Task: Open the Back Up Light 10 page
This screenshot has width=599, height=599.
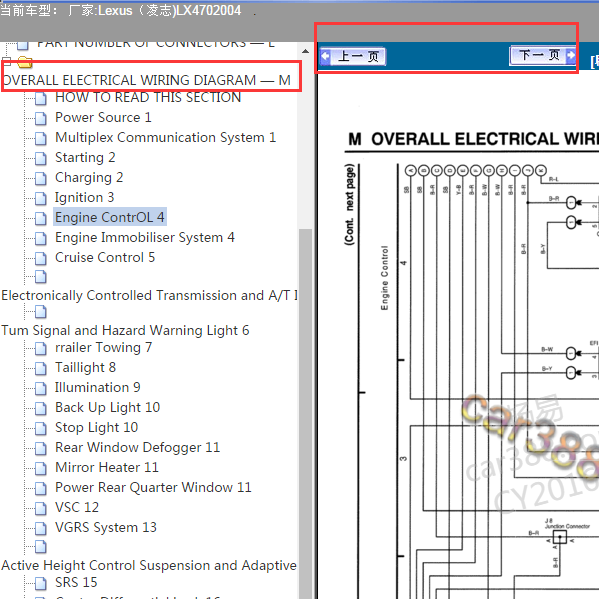Action: click(x=107, y=408)
